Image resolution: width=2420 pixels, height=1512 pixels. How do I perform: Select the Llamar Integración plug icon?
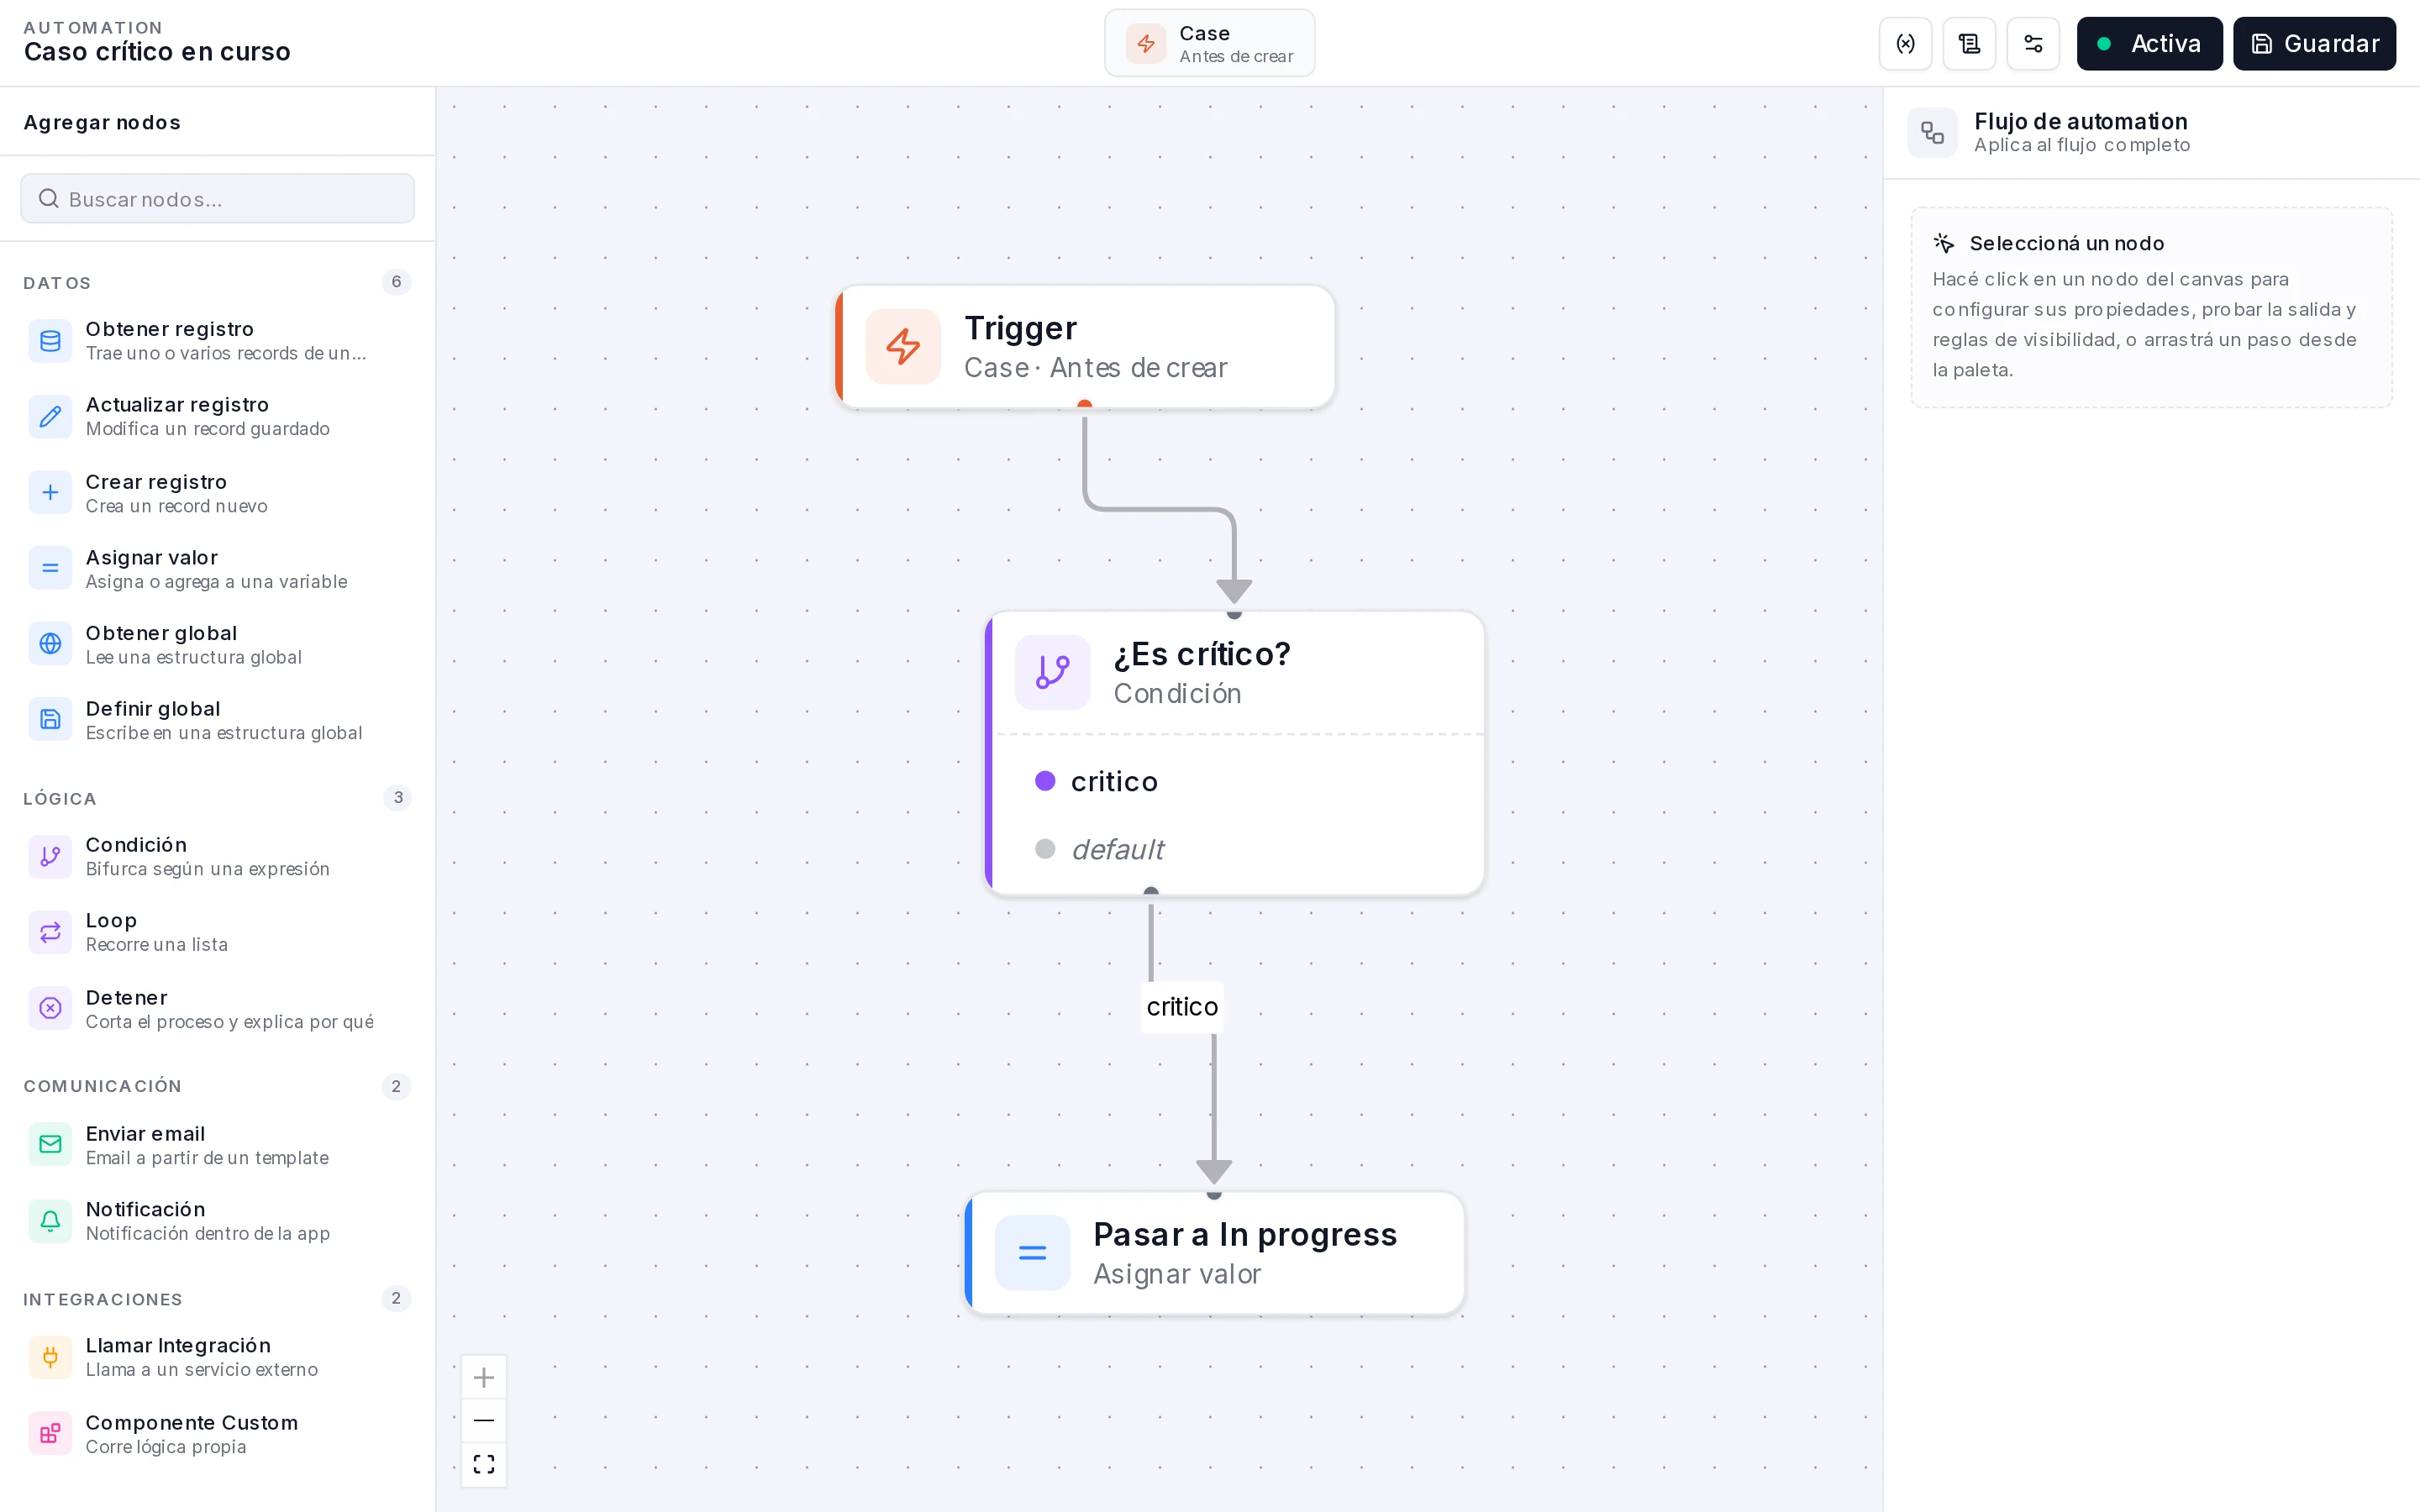pos(50,1357)
